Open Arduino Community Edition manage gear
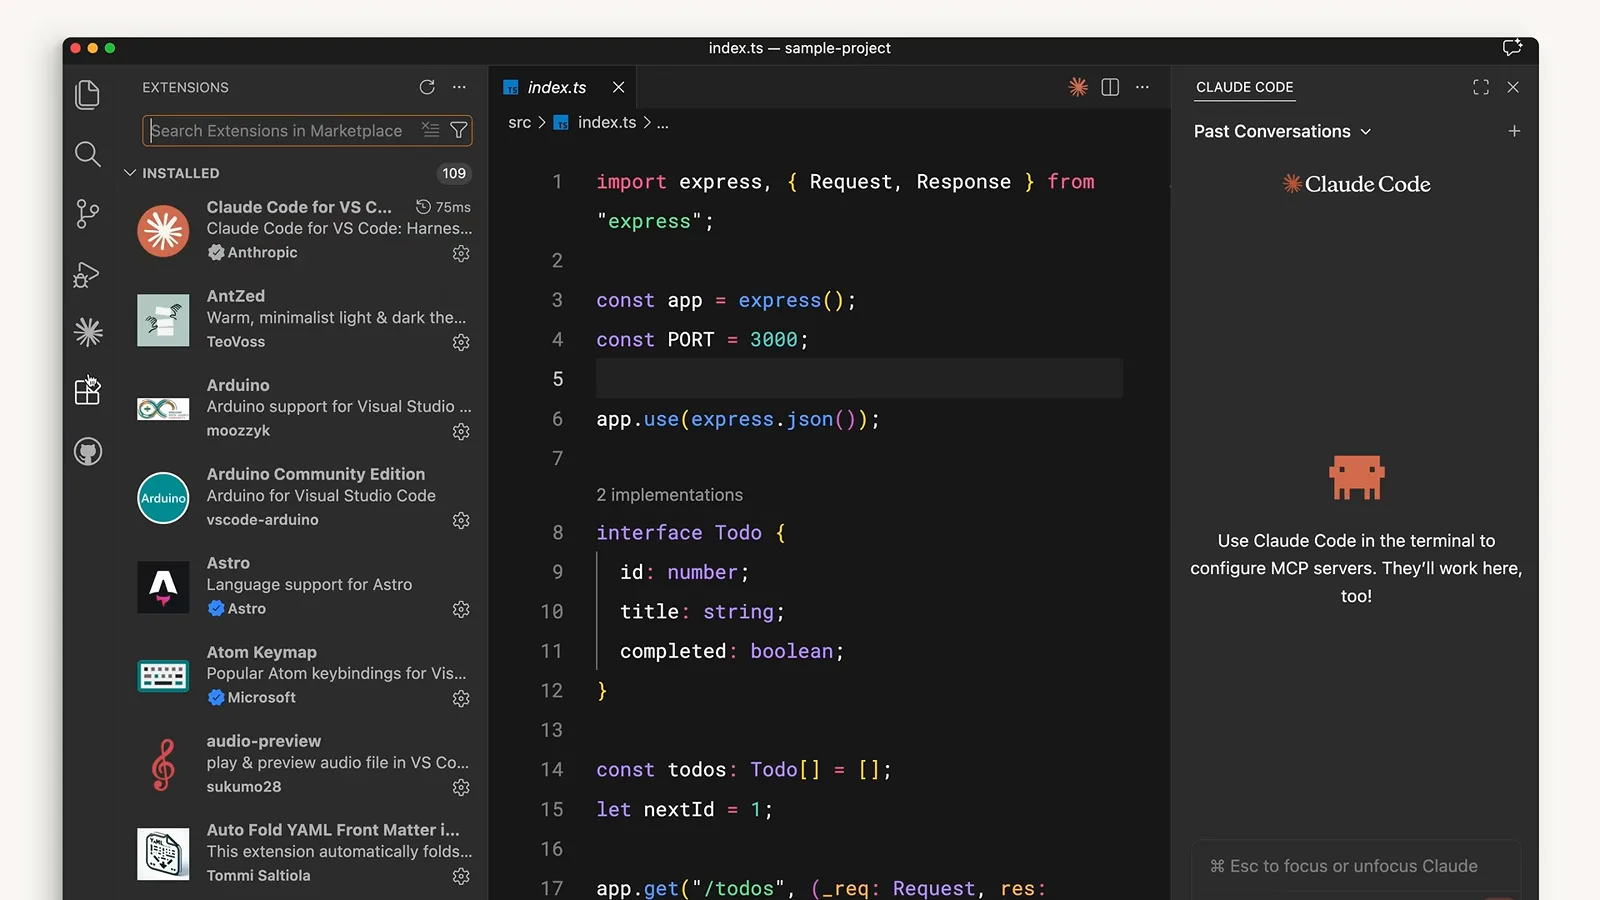 461,521
